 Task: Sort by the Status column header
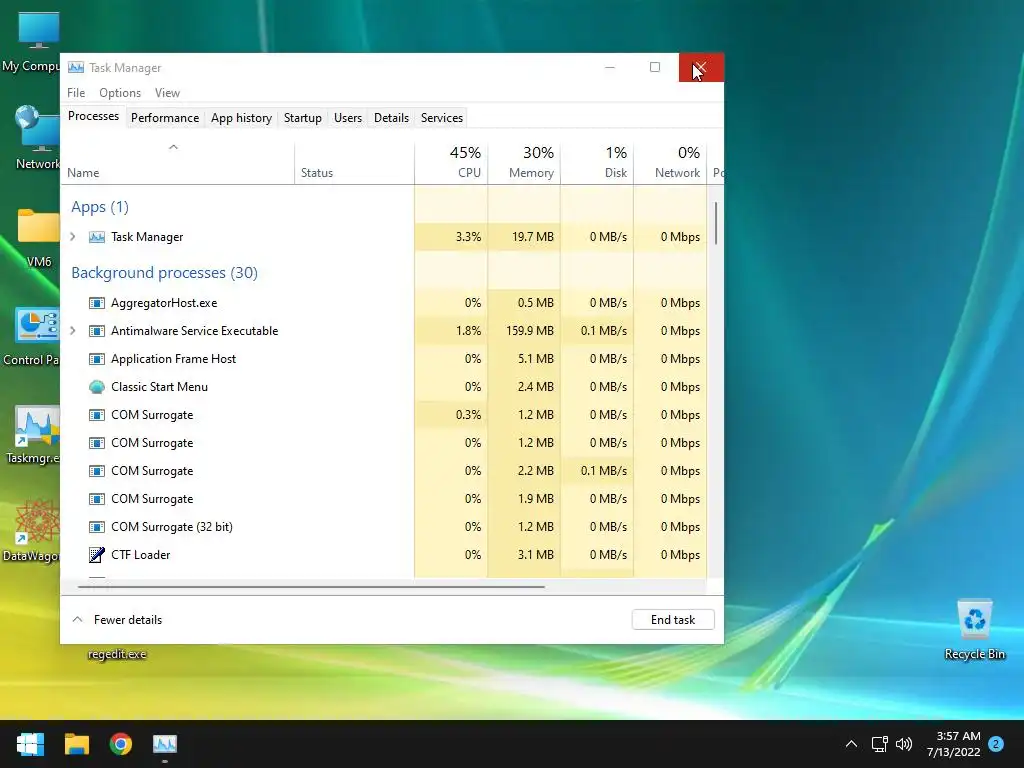(x=355, y=162)
